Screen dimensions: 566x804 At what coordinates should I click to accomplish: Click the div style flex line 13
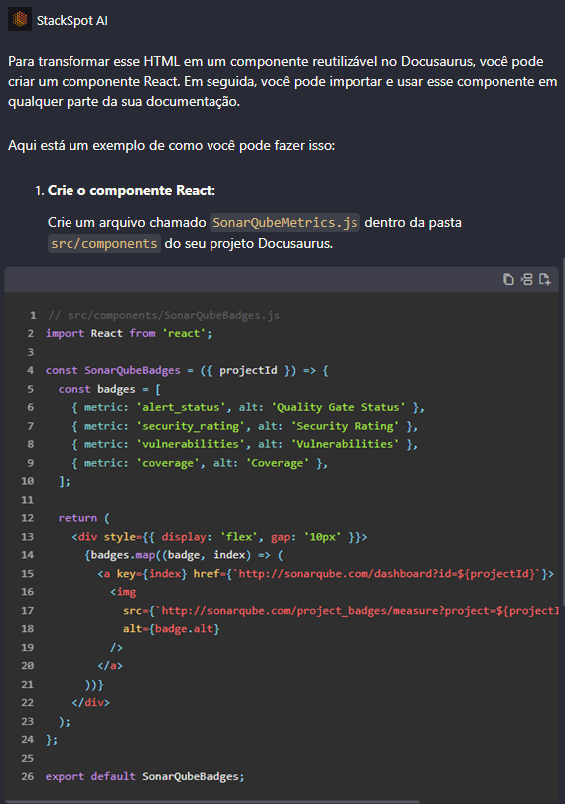point(219,537)
